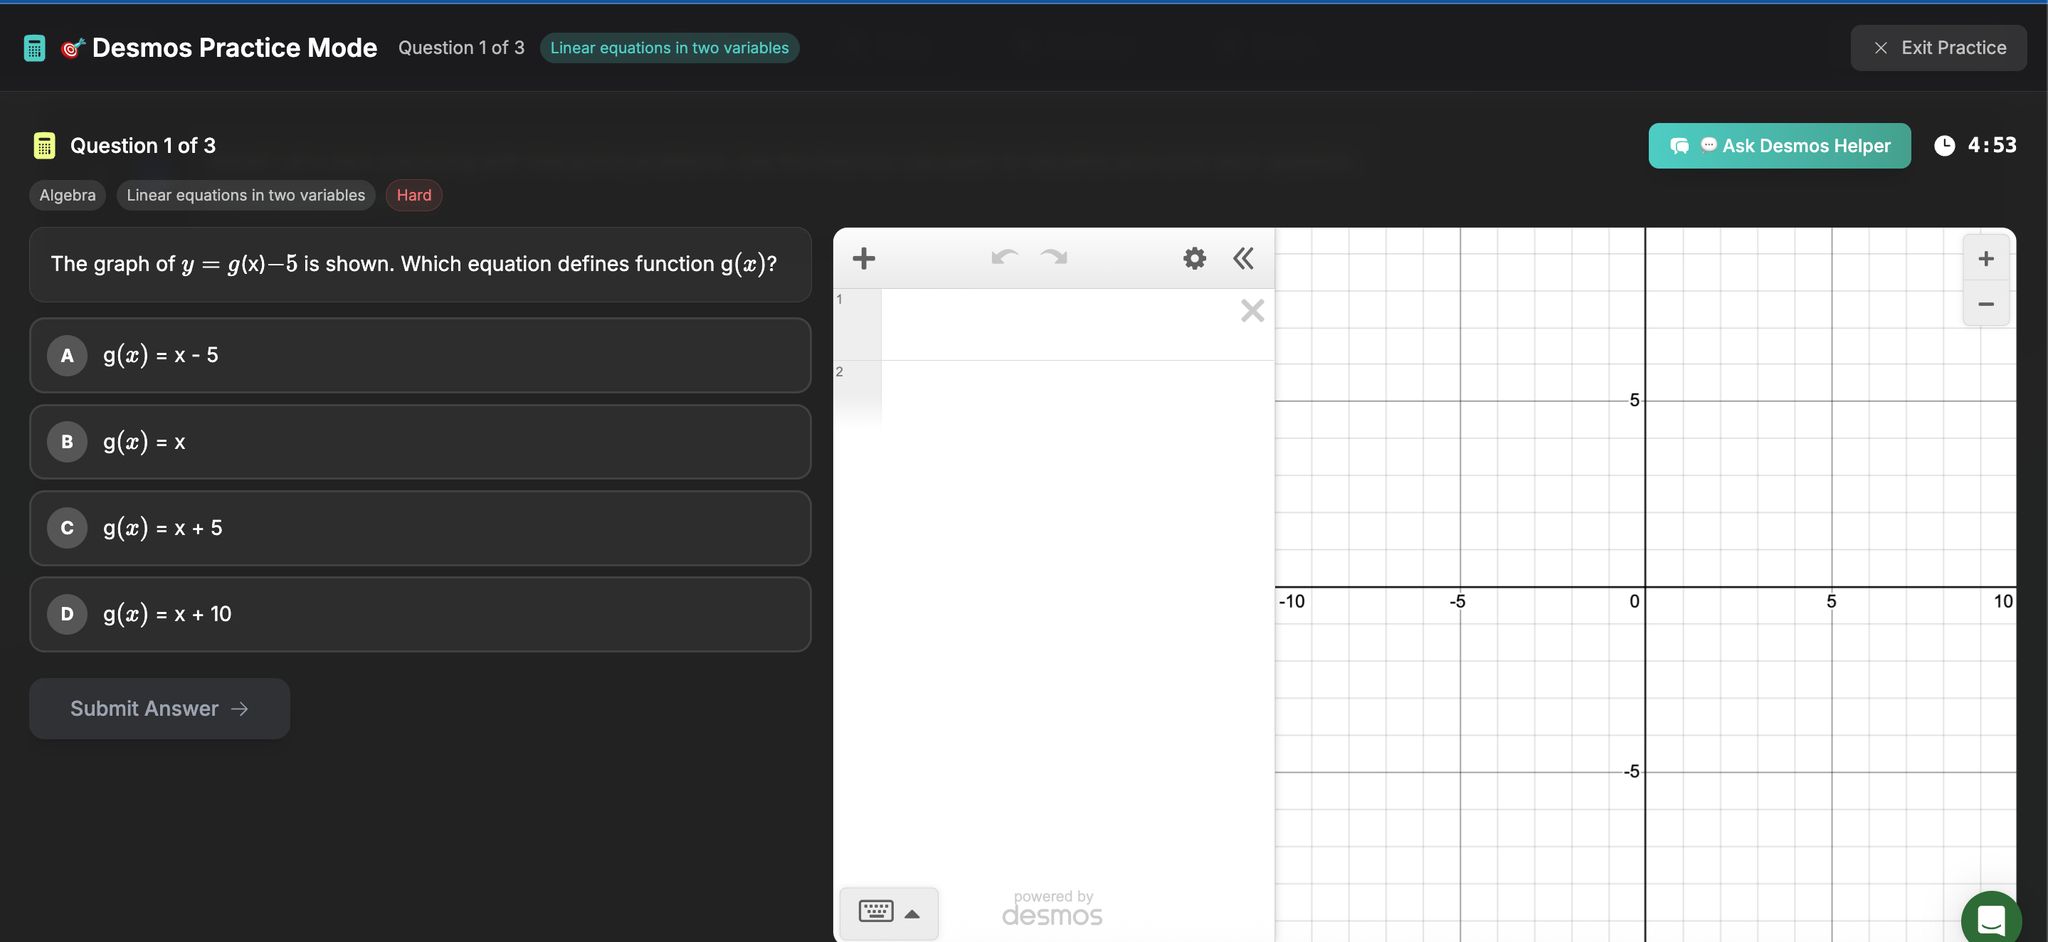Viewport: 2048px width, 942px height.
Task: Zoom in on the graph
Action: coord(1986,259)
